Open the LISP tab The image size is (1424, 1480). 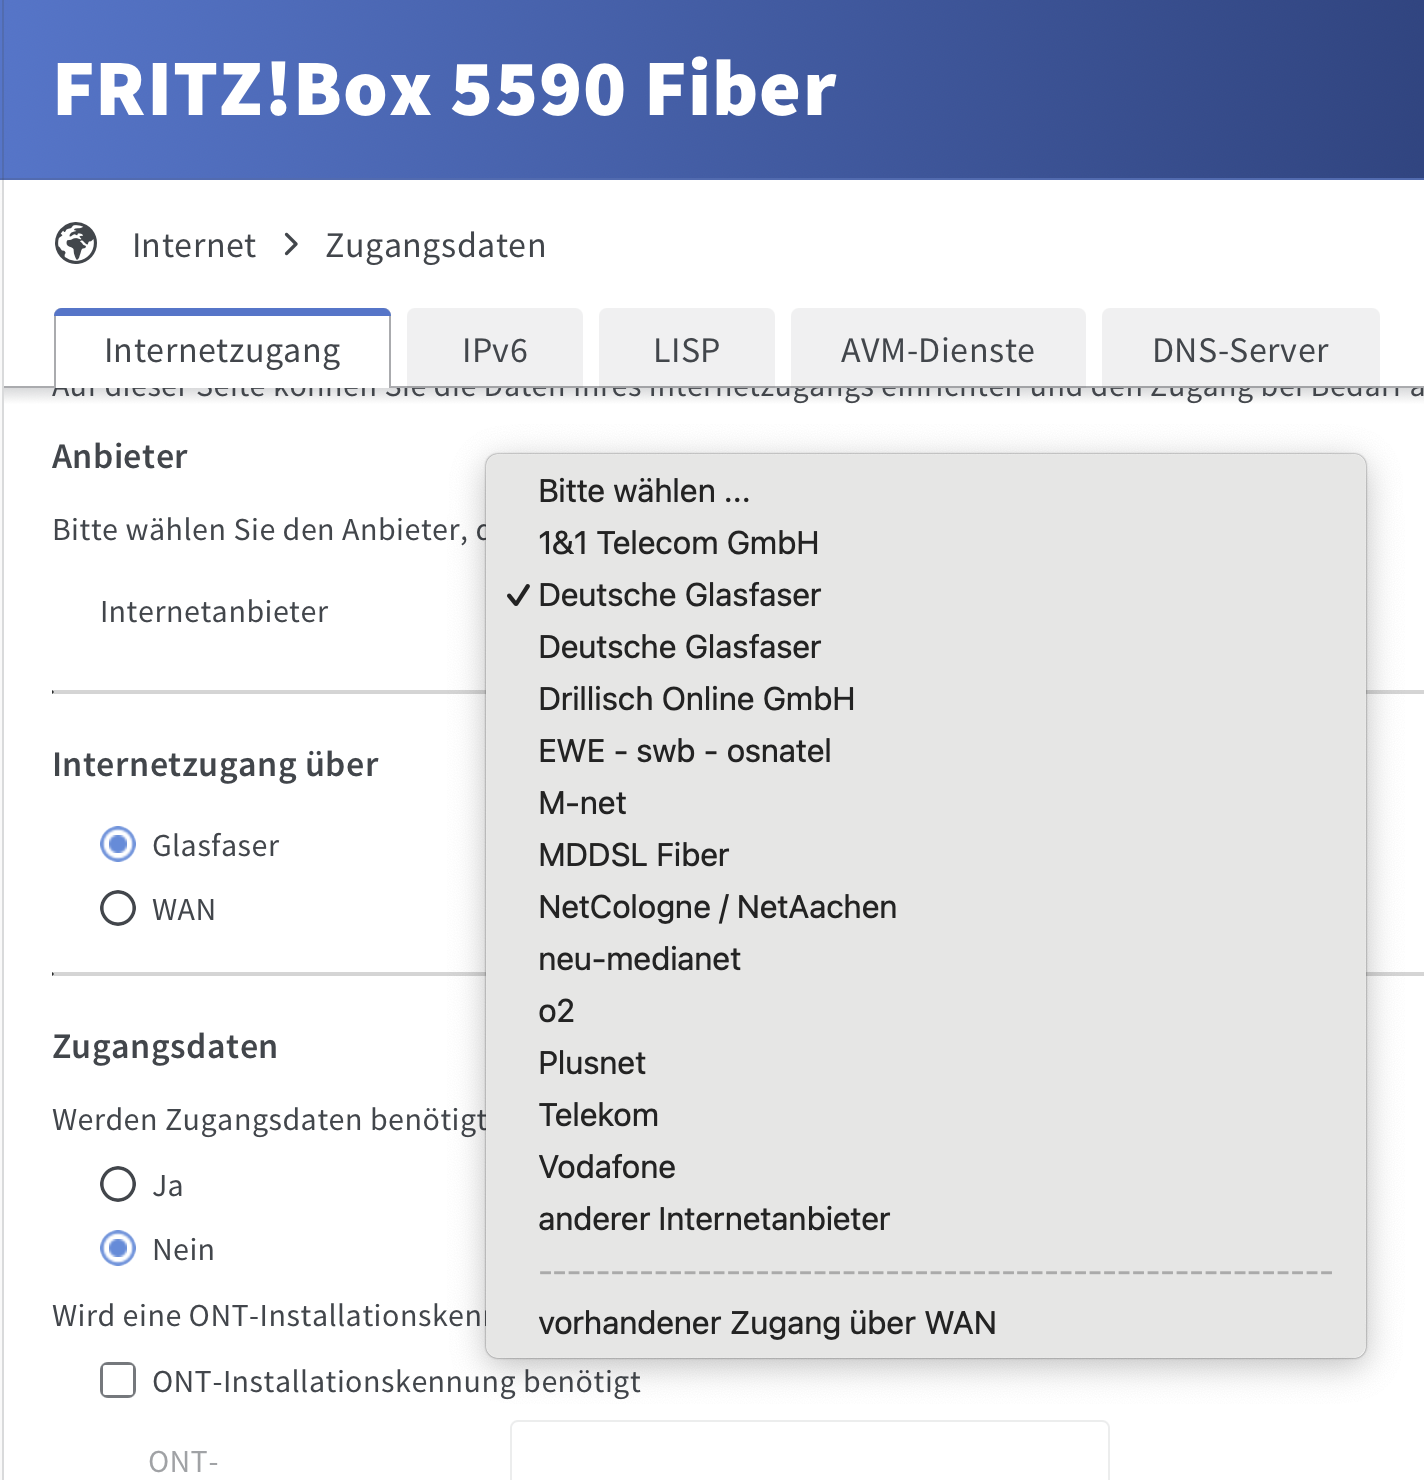687,349
